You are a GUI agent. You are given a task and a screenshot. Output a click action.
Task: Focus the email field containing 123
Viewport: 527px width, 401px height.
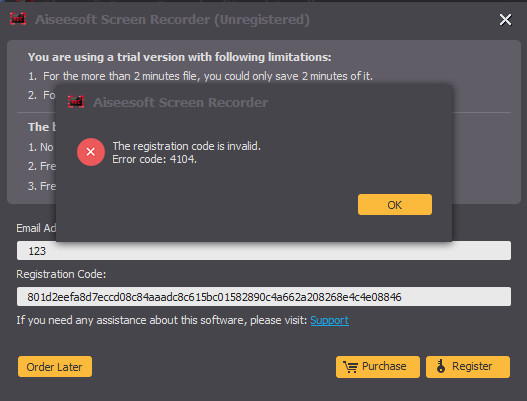264,251
